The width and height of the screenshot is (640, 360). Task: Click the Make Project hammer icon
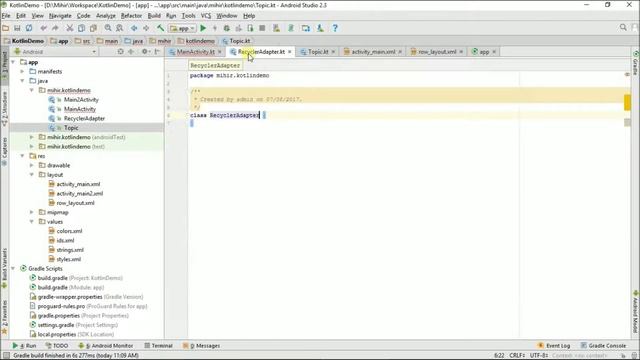point(160,28)
